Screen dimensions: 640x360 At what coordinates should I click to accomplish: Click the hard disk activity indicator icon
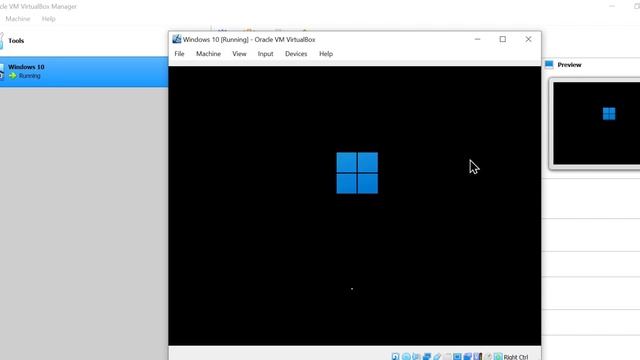point(396,357)
